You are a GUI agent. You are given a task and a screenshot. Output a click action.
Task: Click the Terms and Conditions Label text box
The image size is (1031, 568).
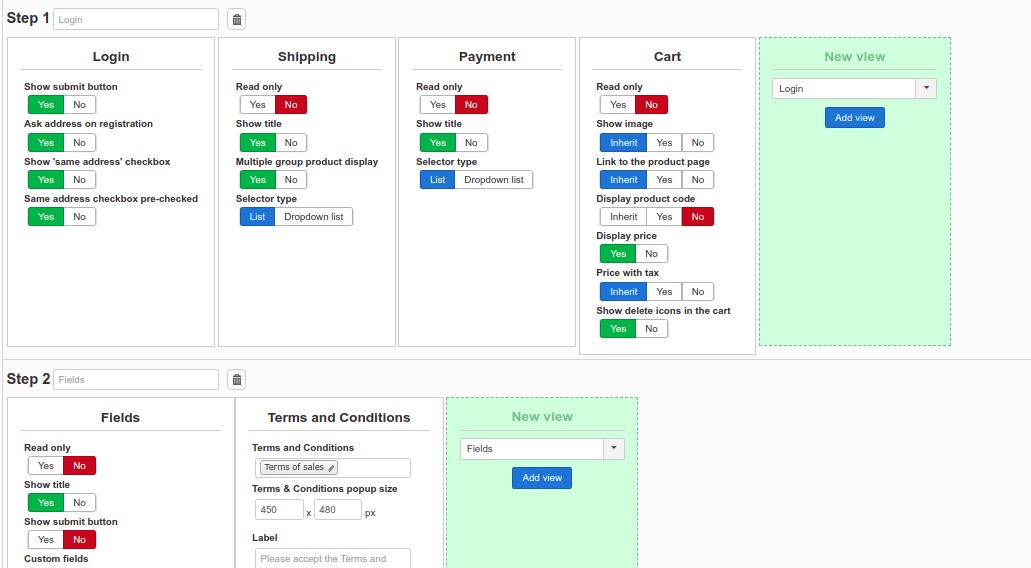tap(332, 558)
